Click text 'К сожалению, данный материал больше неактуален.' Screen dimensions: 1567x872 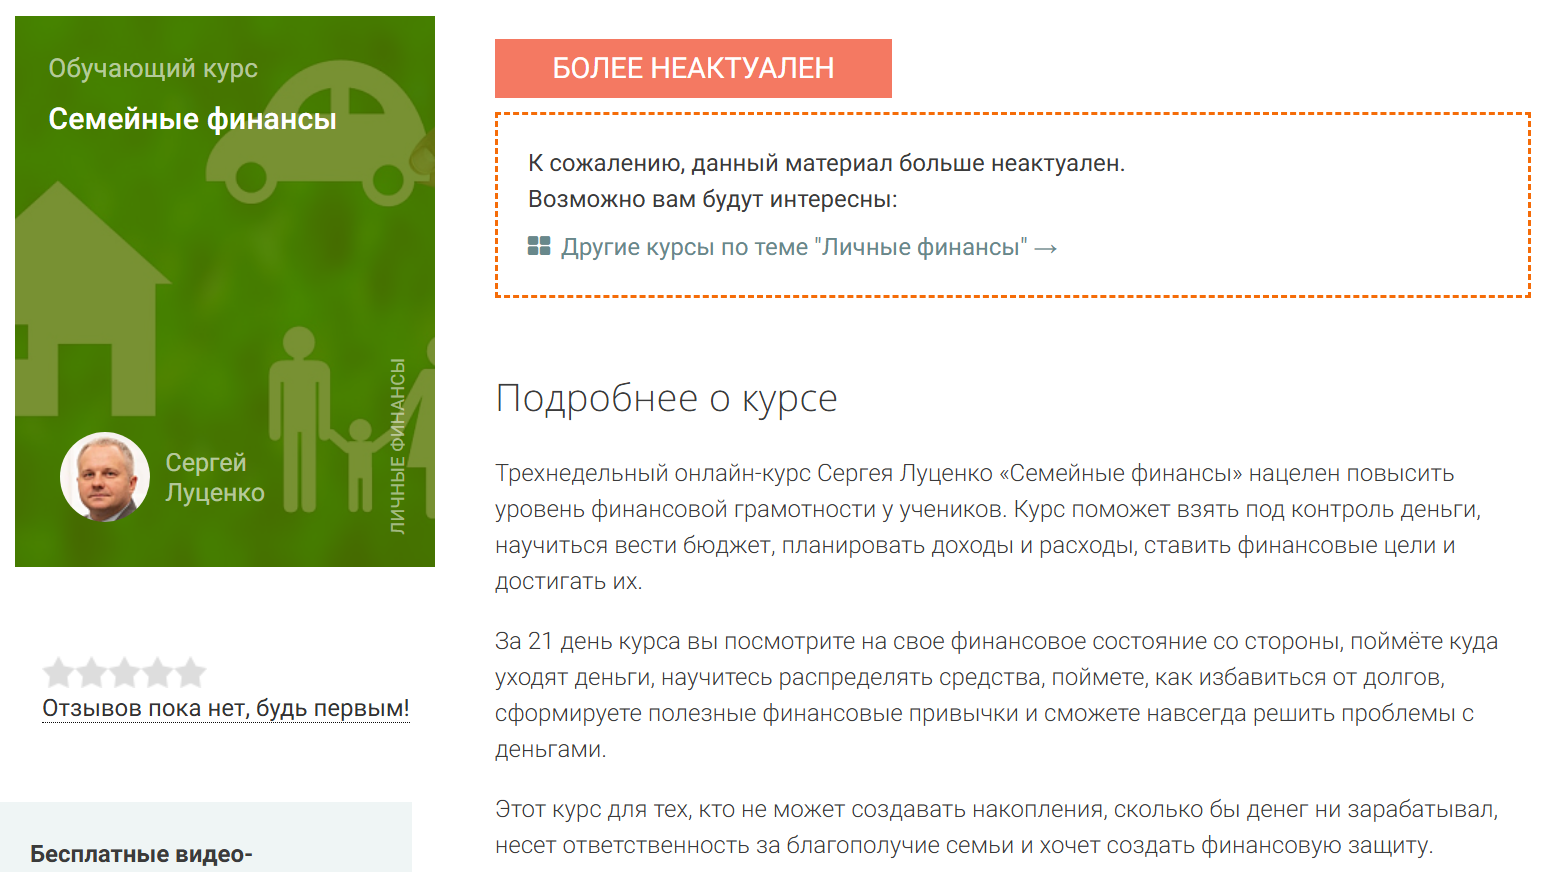(x=826, y=163)
